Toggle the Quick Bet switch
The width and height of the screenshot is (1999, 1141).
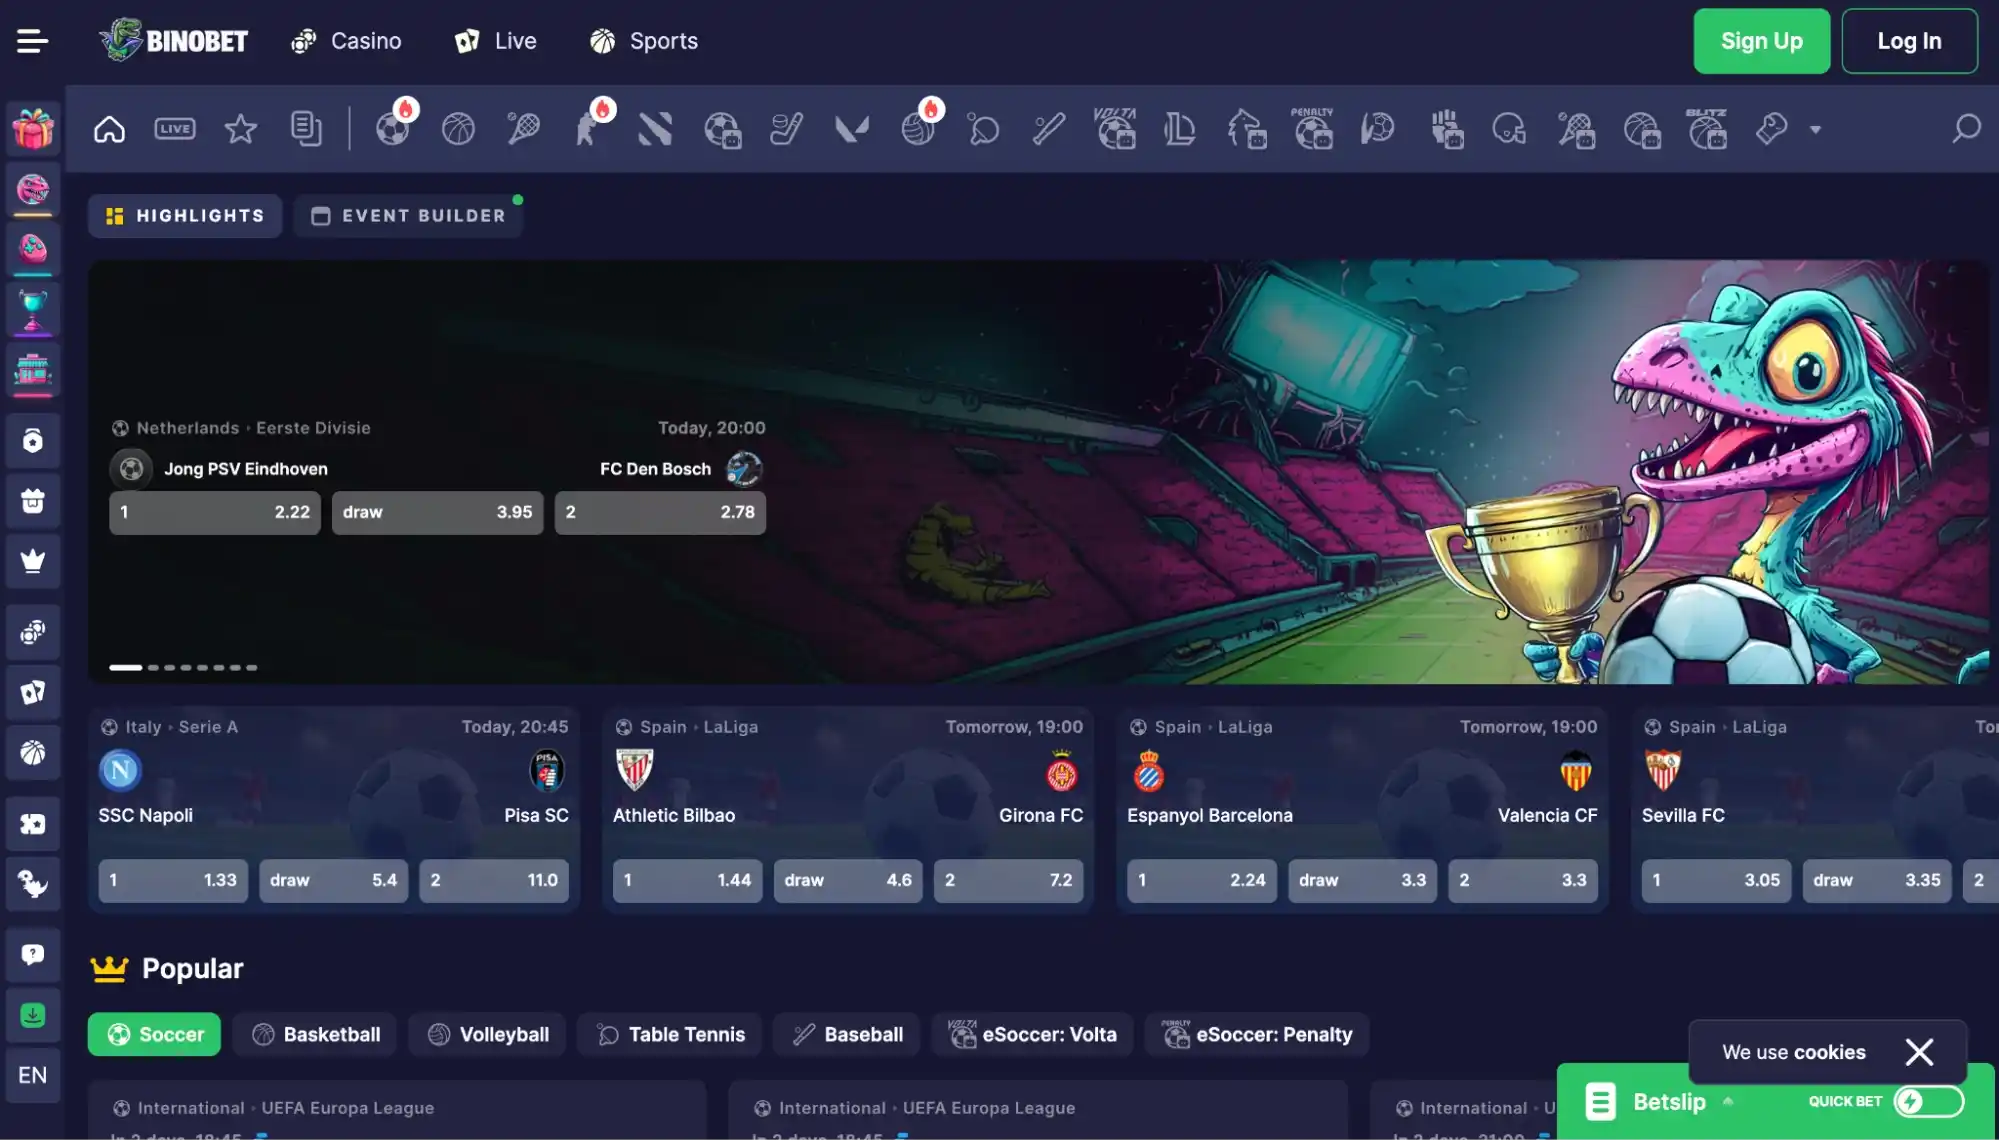[1928, 1101]
